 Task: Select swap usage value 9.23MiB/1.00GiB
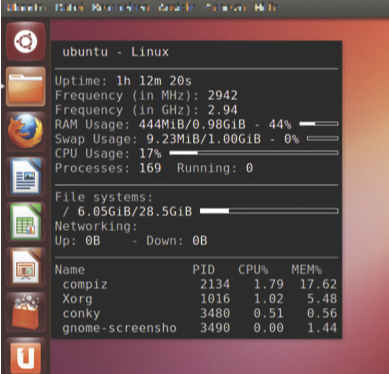[204, 139]
